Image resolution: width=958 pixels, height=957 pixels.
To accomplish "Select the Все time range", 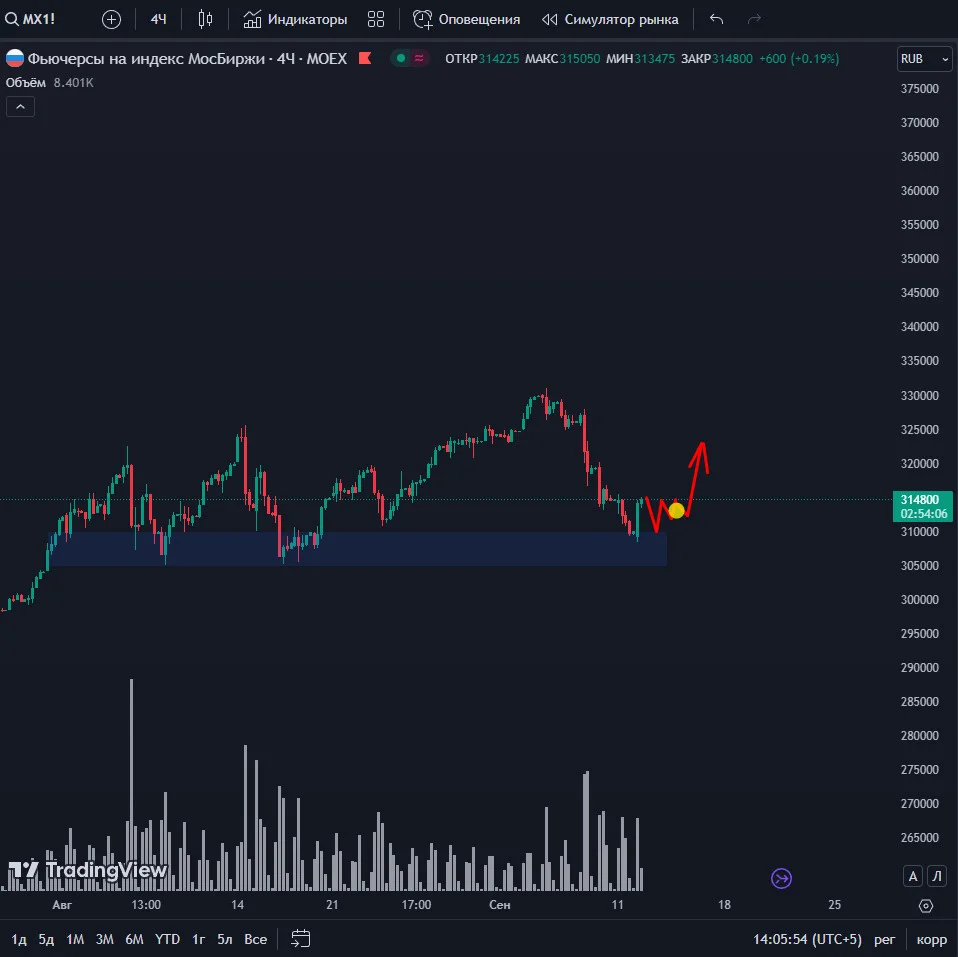I will click(x=255, y=939).
